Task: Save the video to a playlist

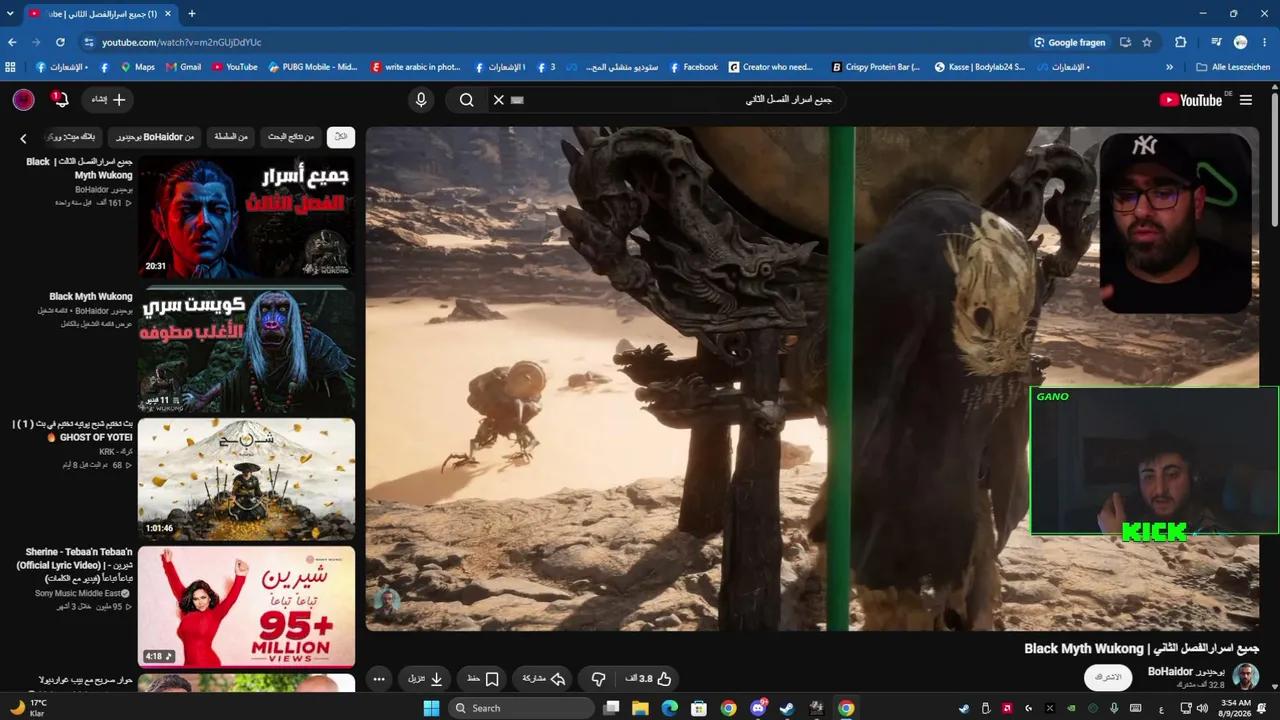Action: tap(483, 679)
